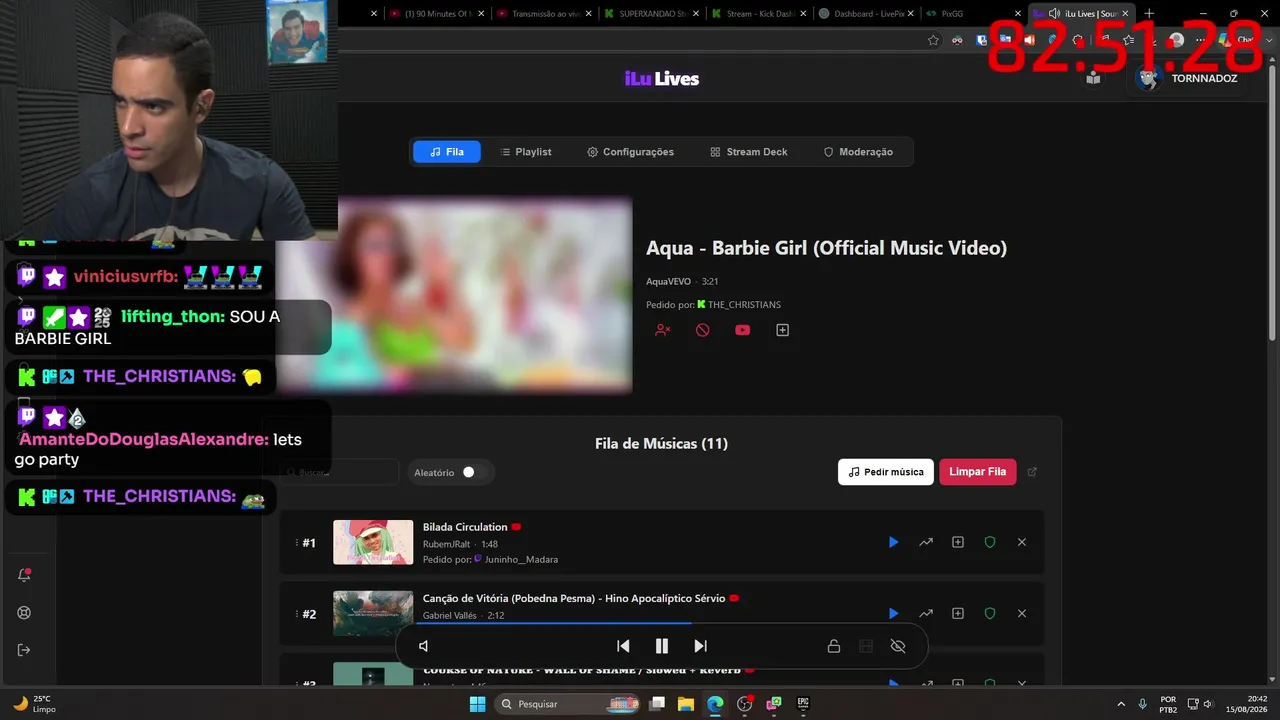Viewport: 1280px width, 720px height.
Task: Click requester name THE_CHRISTIANS under Barbie Girl
Action: tap(744, 305)
